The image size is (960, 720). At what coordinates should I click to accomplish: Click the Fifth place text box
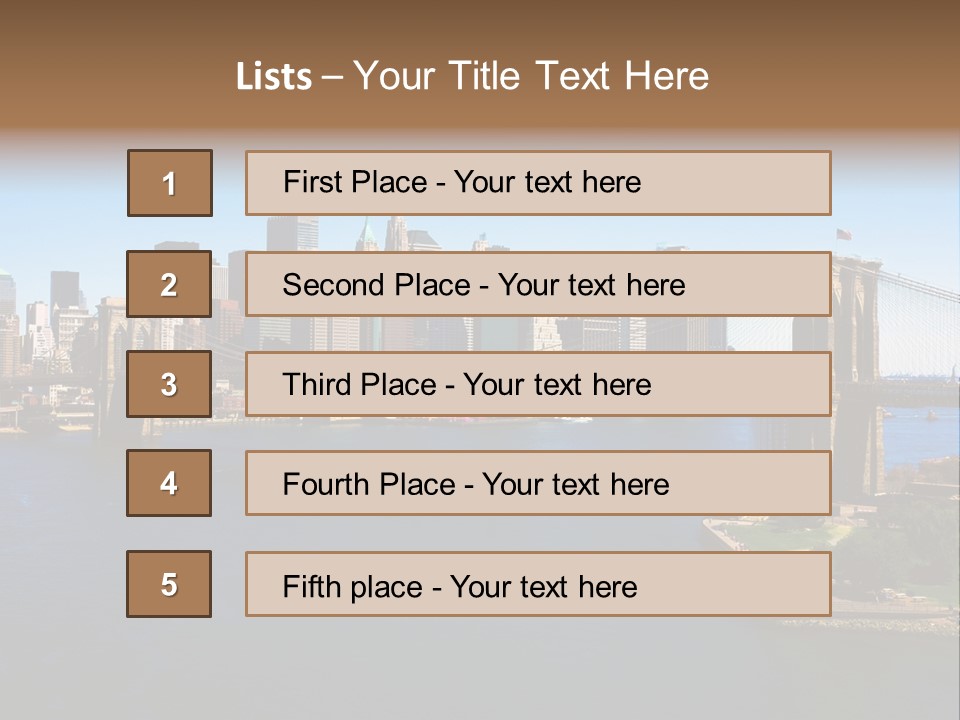click(x=538, y=584)
